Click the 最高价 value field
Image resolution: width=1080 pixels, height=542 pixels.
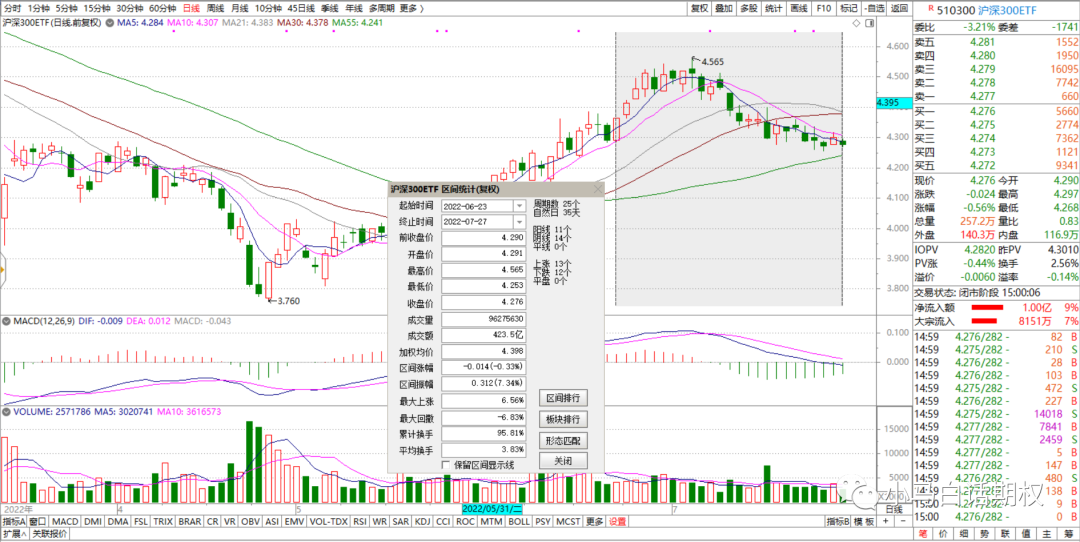click(483, 270)
